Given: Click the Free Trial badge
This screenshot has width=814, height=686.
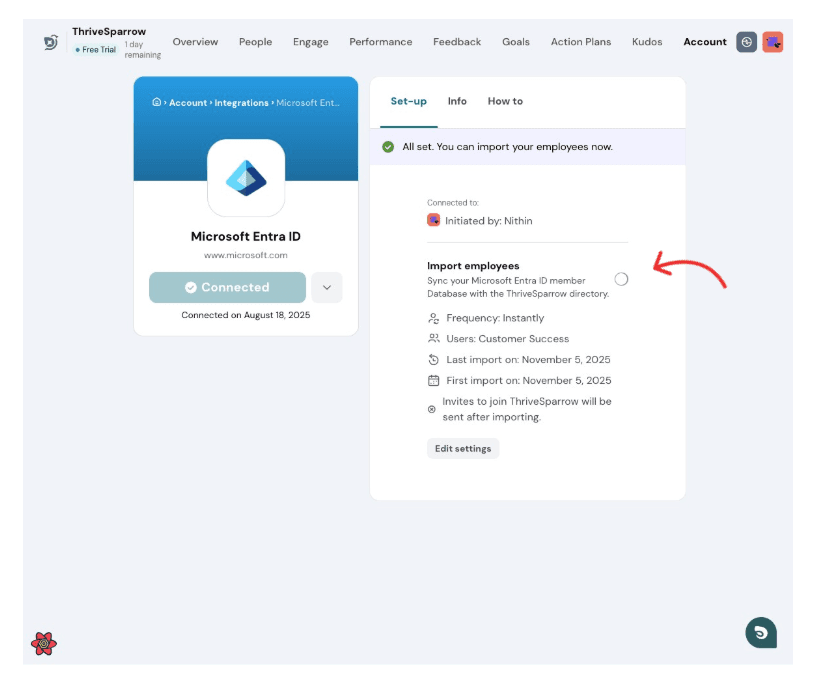Looking at the screenshot, I should 96,49.
